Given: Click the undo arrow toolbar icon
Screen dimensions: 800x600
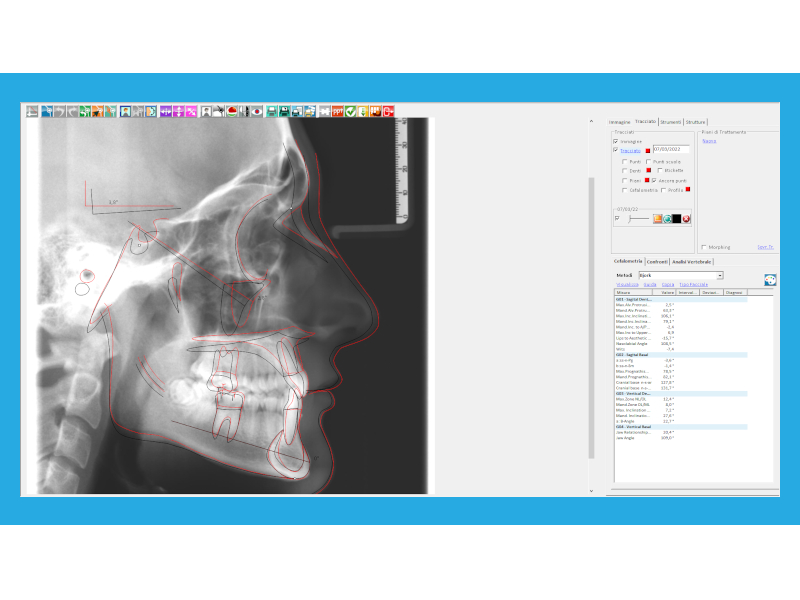Looking at the screenshot, I should pyautogui.click(x=60, y=111).
